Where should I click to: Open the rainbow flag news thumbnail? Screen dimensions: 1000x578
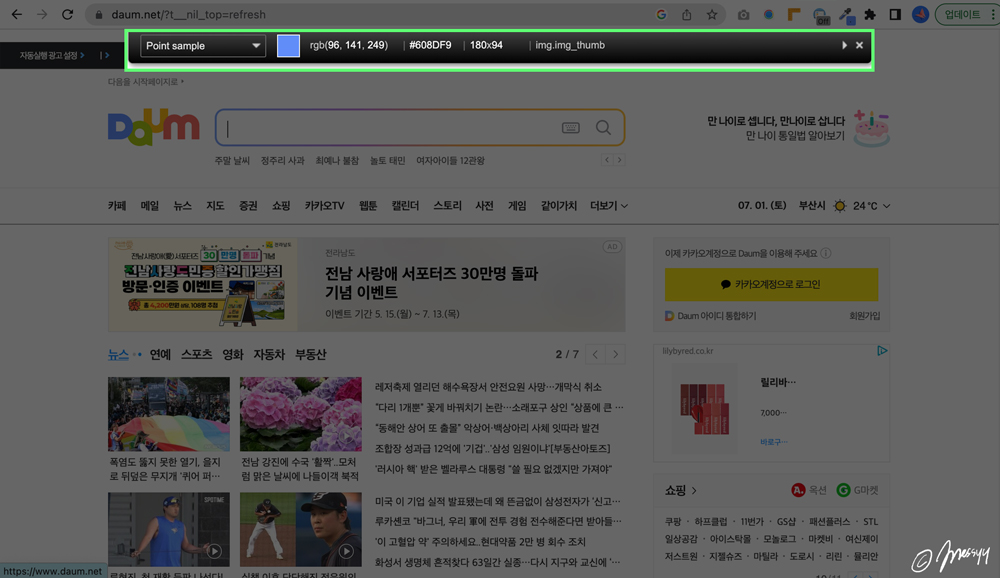169,414
